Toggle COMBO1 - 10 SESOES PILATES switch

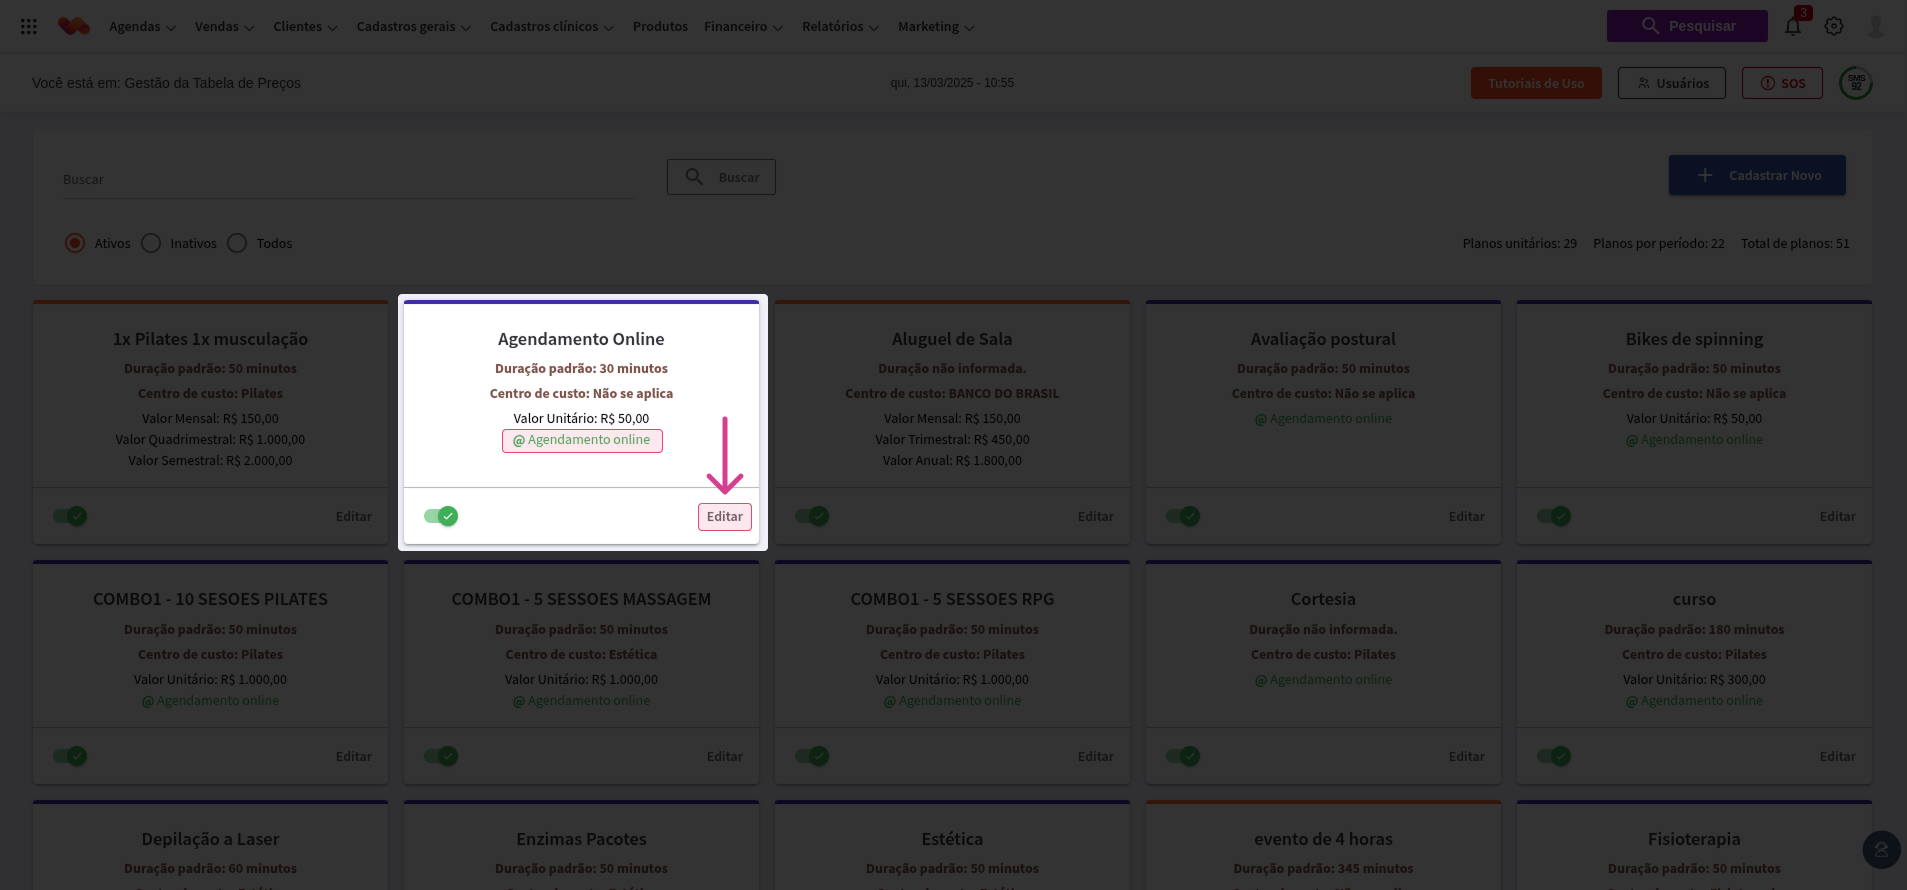click(70, 756)
